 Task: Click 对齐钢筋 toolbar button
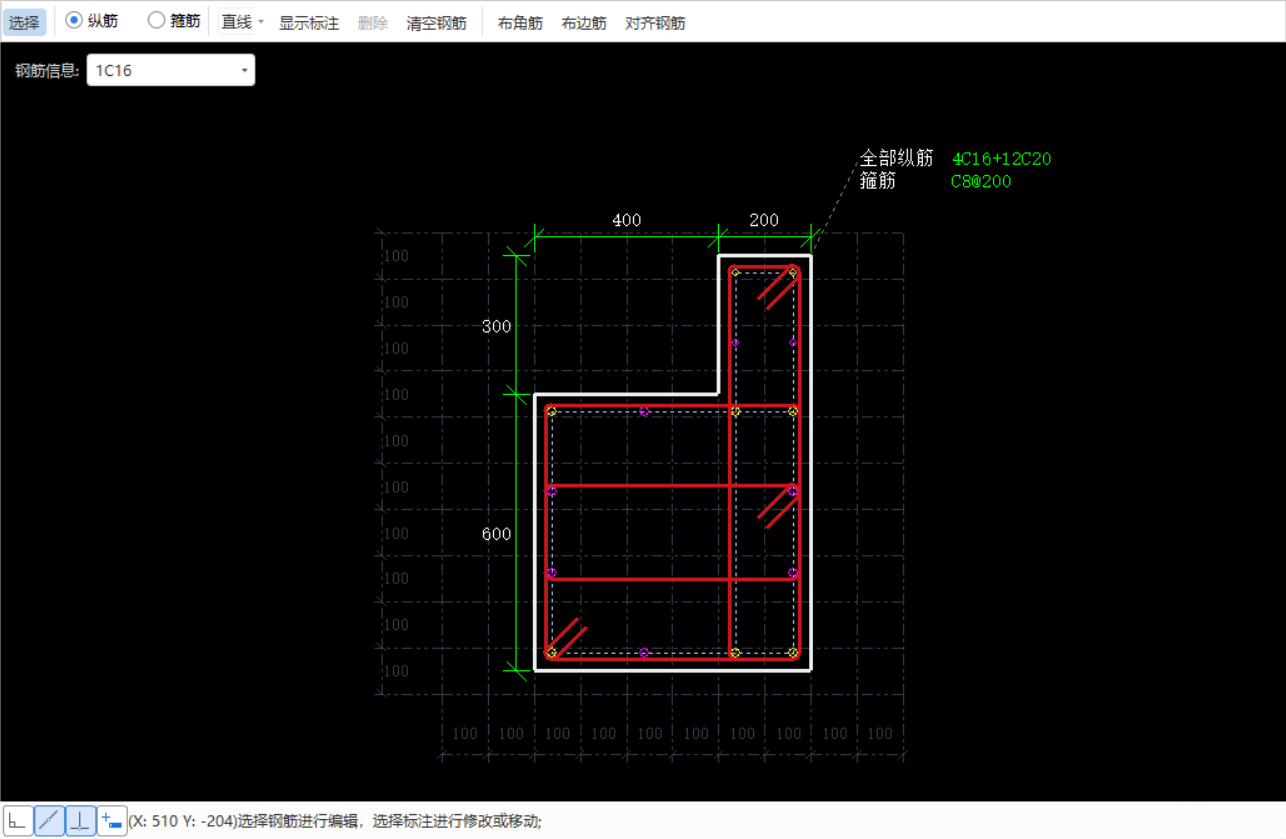coord(655,22)
